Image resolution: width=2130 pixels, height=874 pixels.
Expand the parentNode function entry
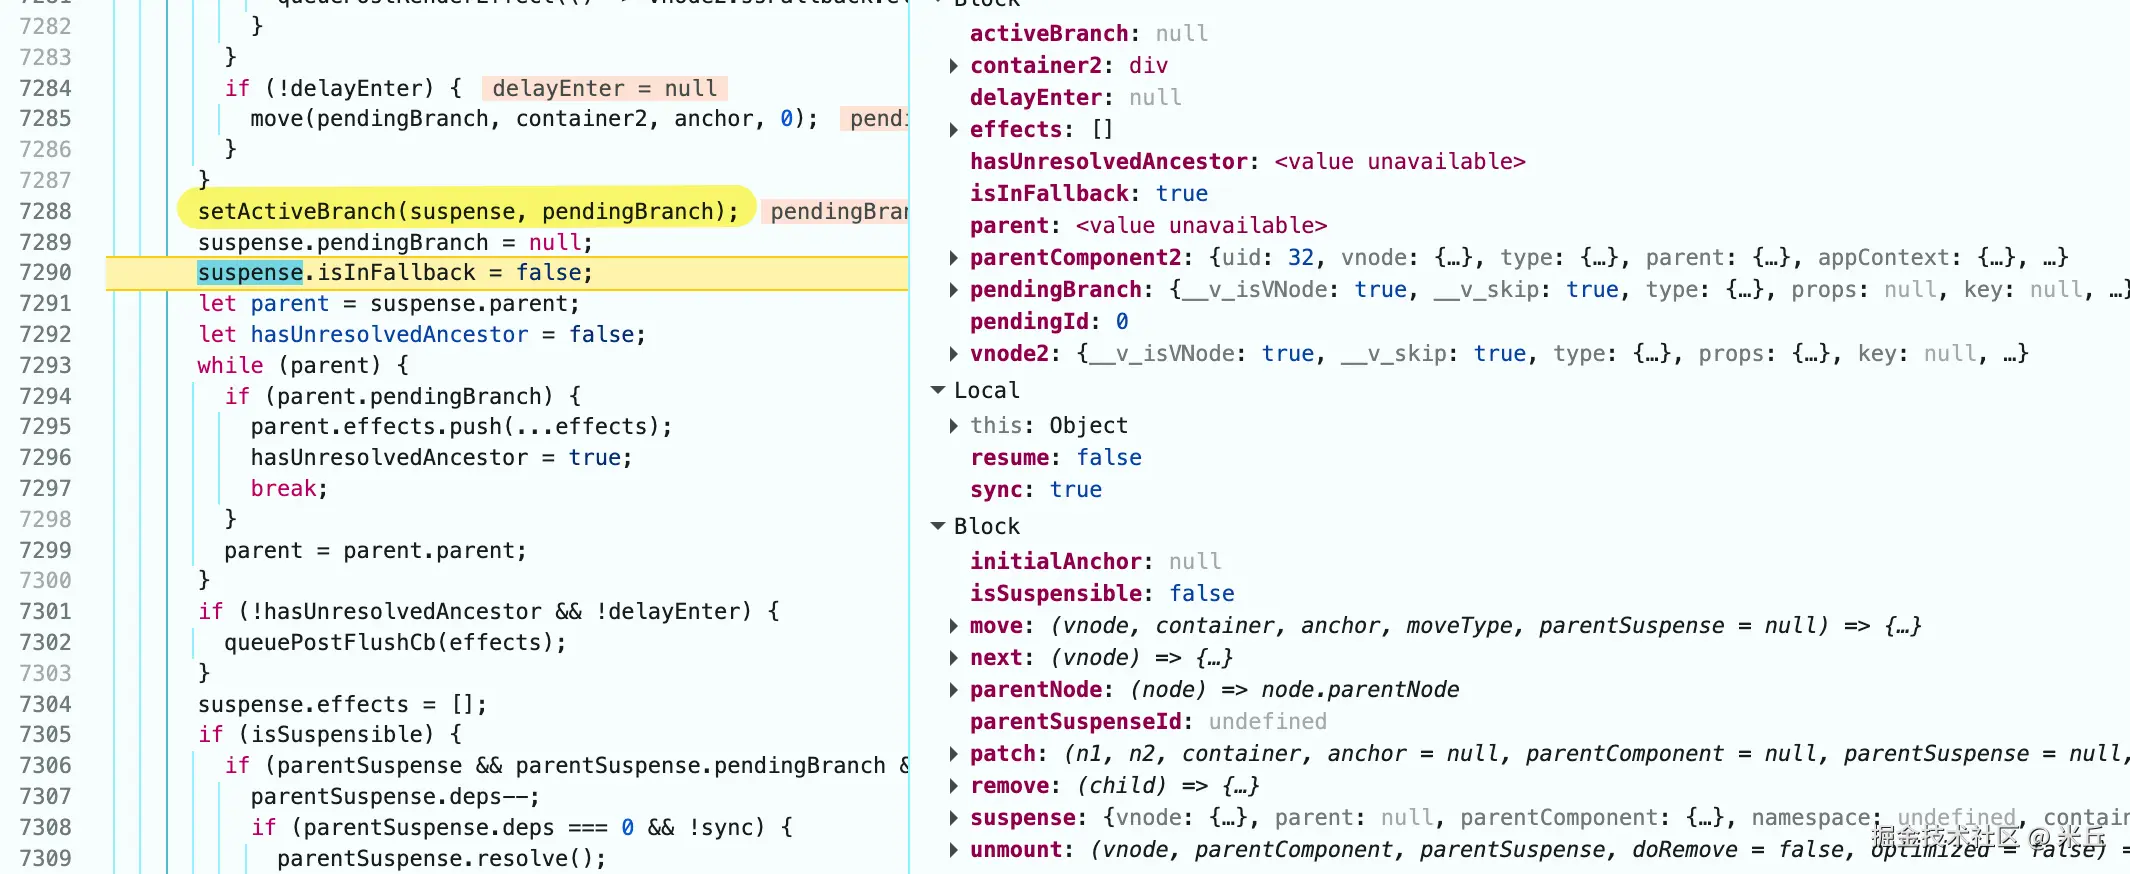coord(953,690)
